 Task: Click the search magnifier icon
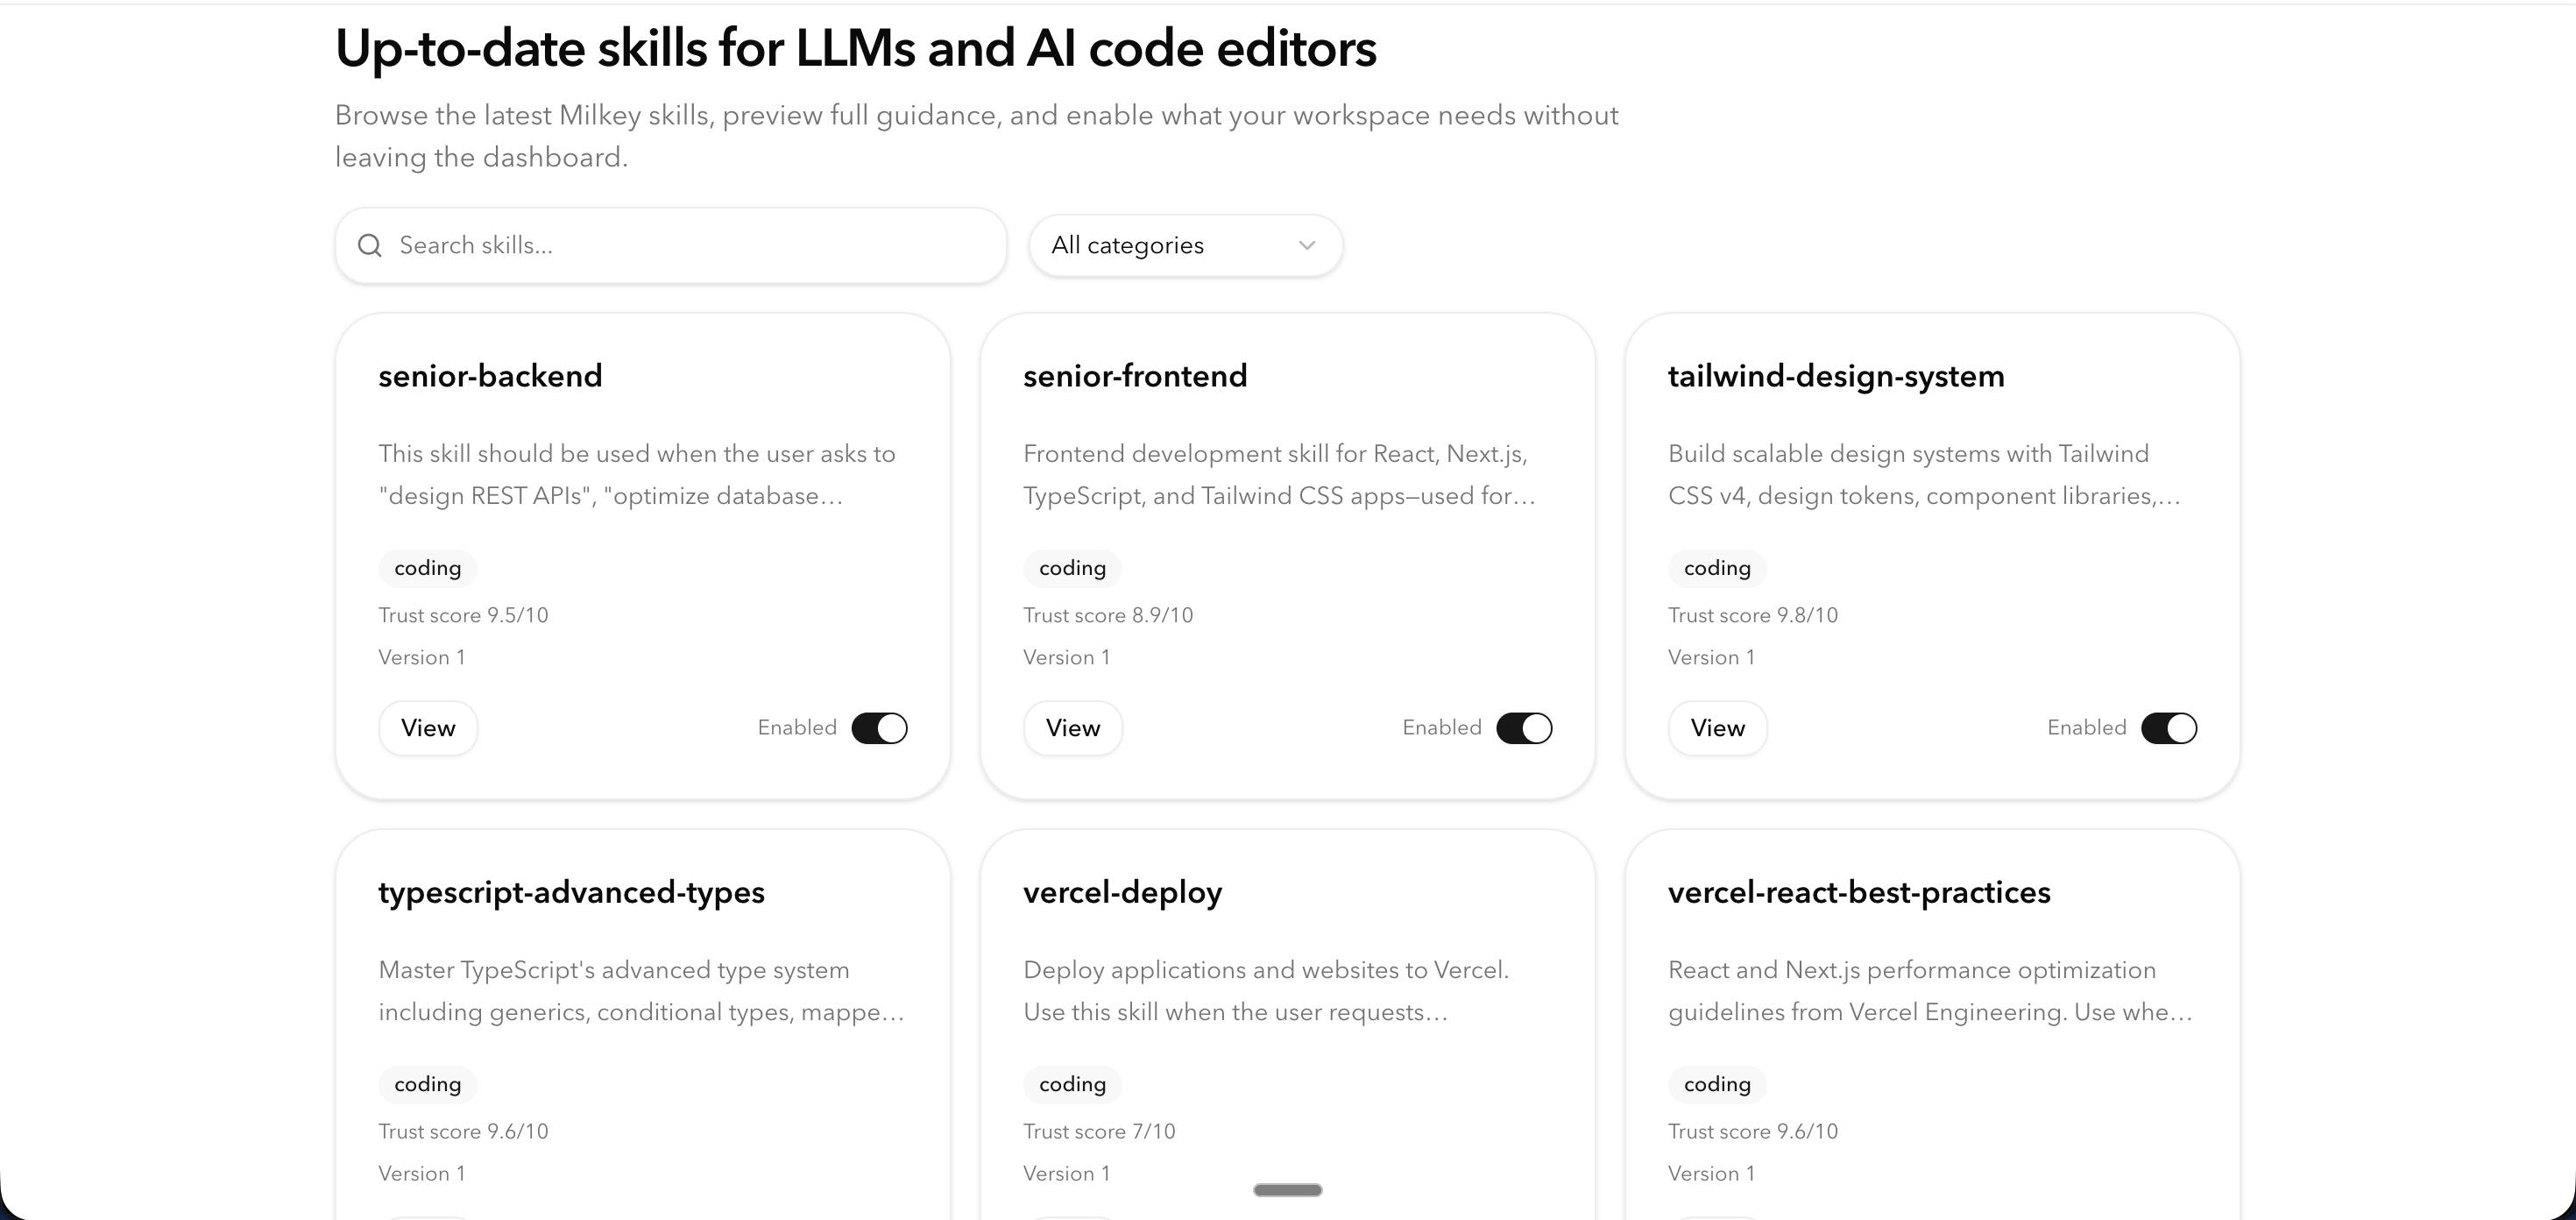tap(370, 246)
